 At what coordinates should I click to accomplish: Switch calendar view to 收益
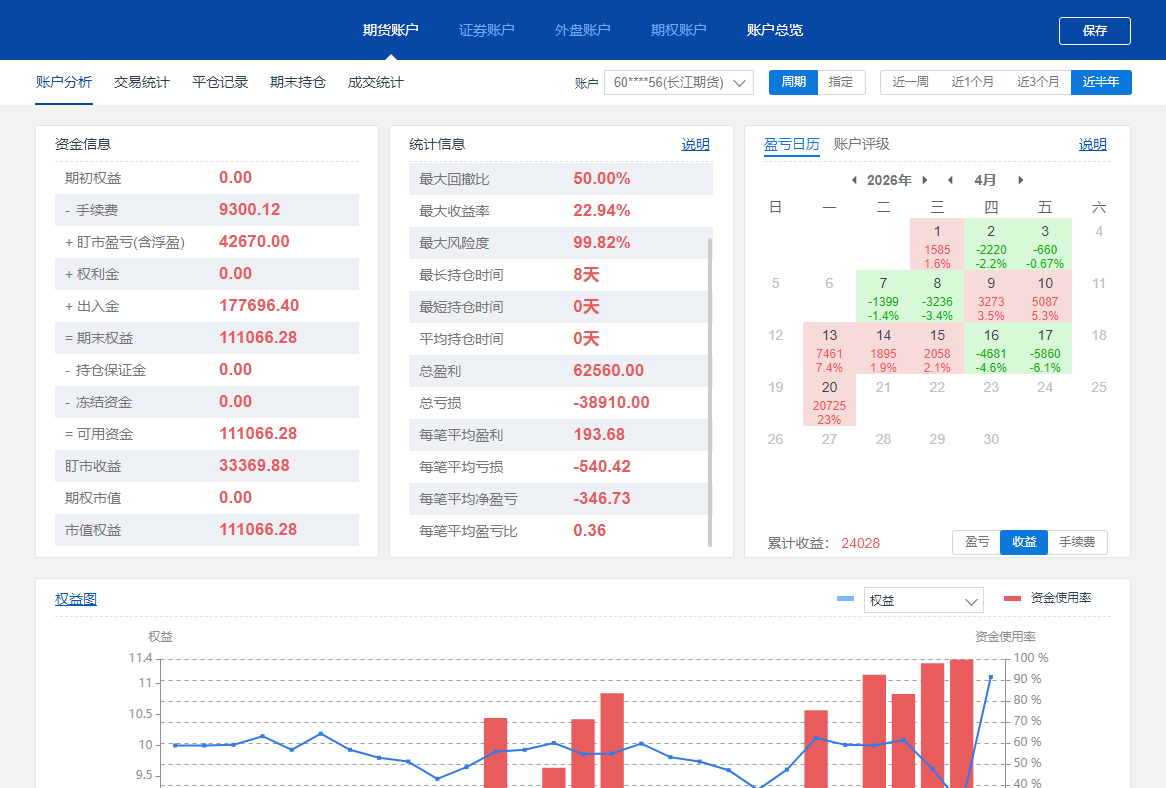1024,542
